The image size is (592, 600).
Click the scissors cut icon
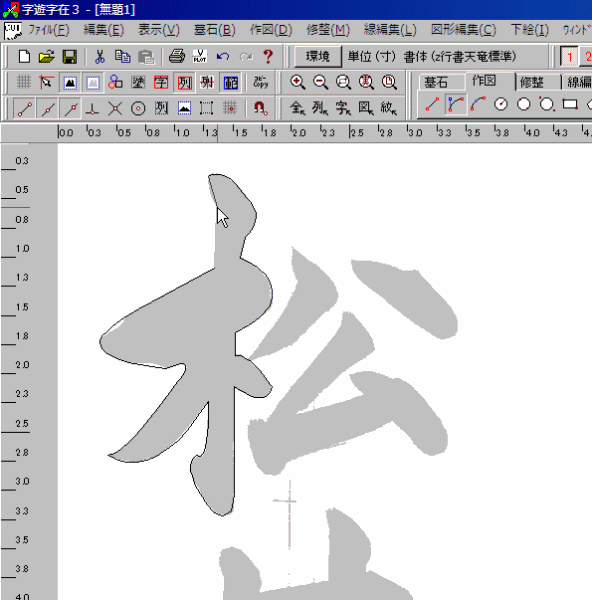tap(99, 57)
